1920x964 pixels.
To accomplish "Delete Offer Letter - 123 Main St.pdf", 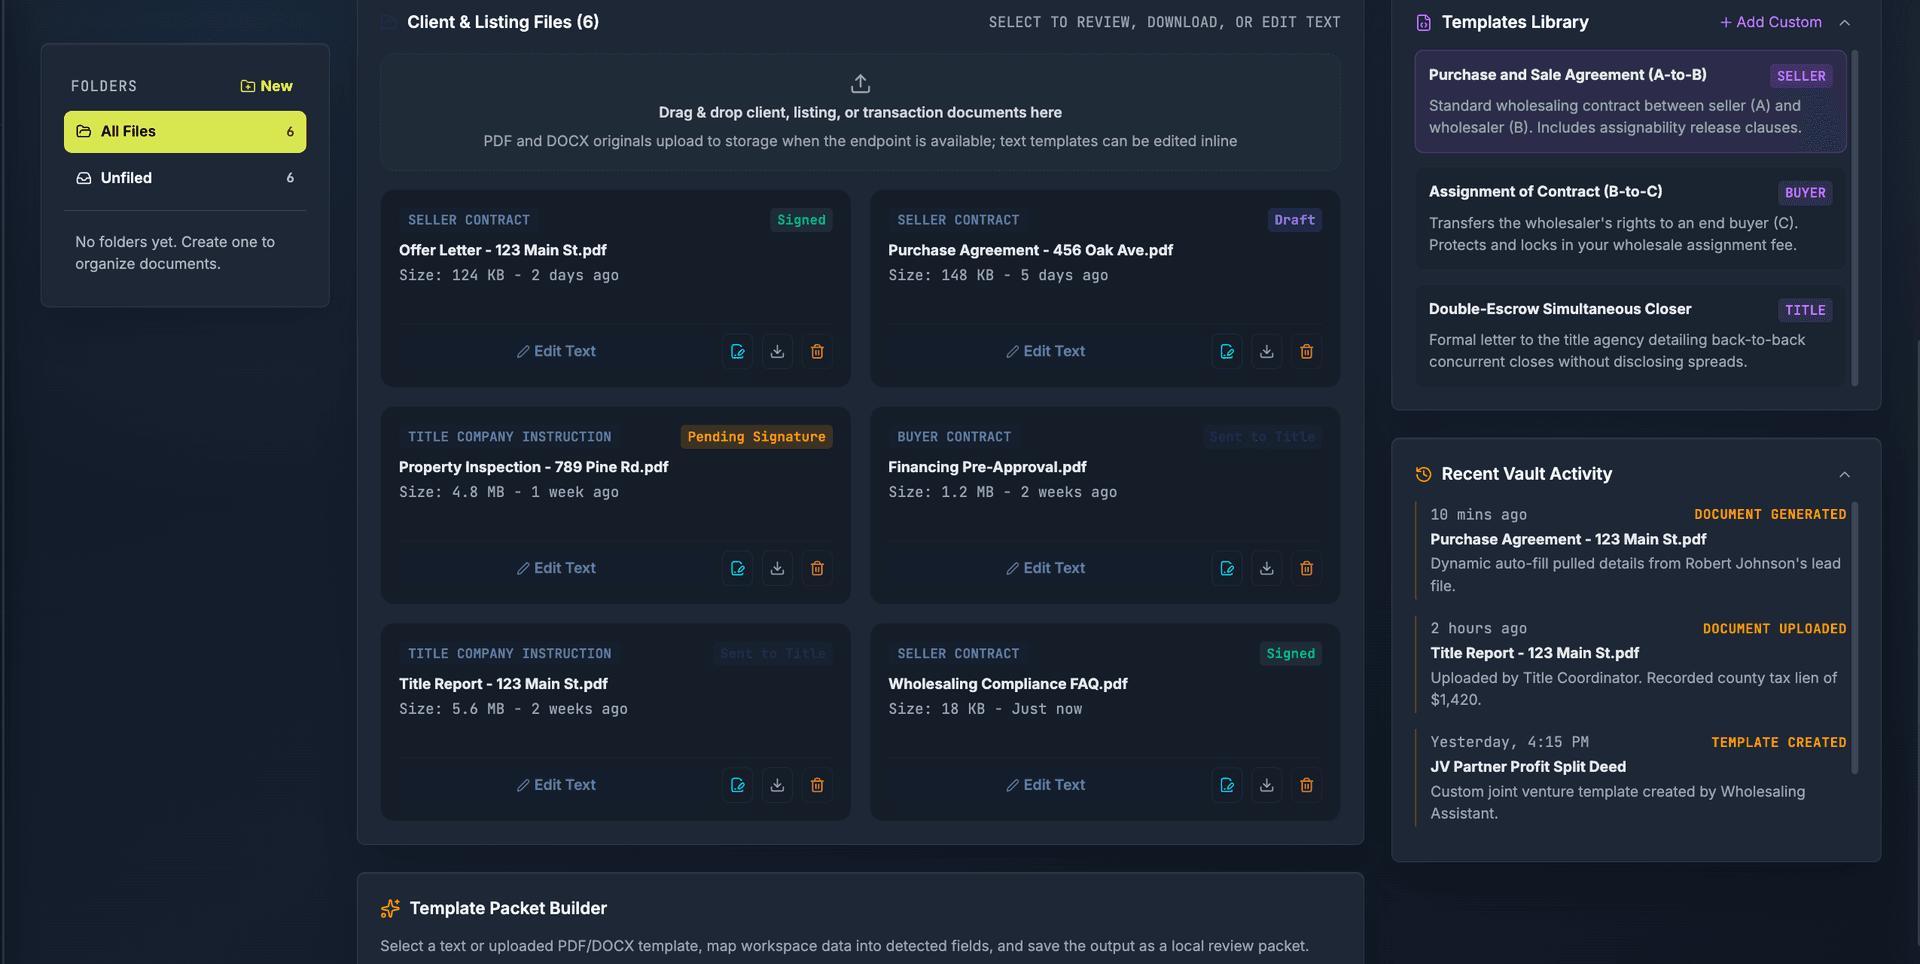I will point(817,351).
